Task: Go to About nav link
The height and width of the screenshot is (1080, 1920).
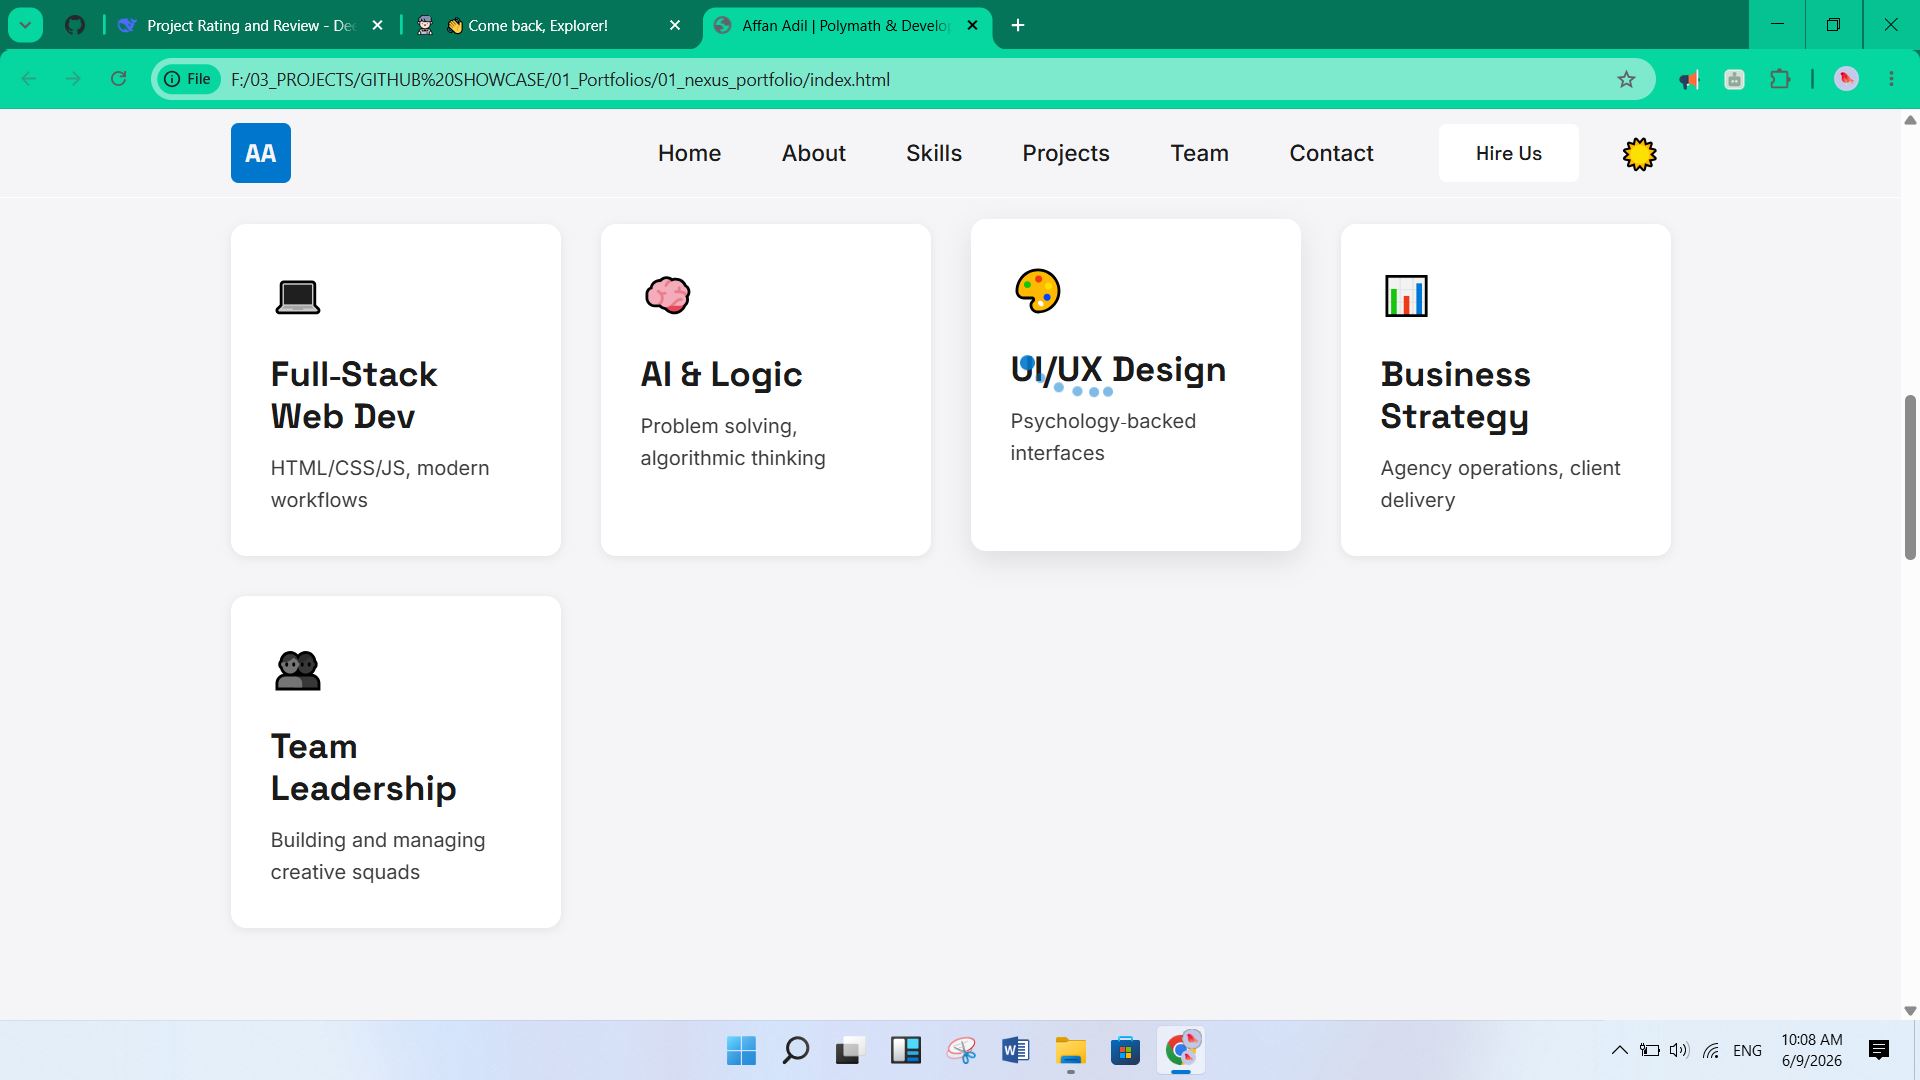Action: click(x=813, y=153)
